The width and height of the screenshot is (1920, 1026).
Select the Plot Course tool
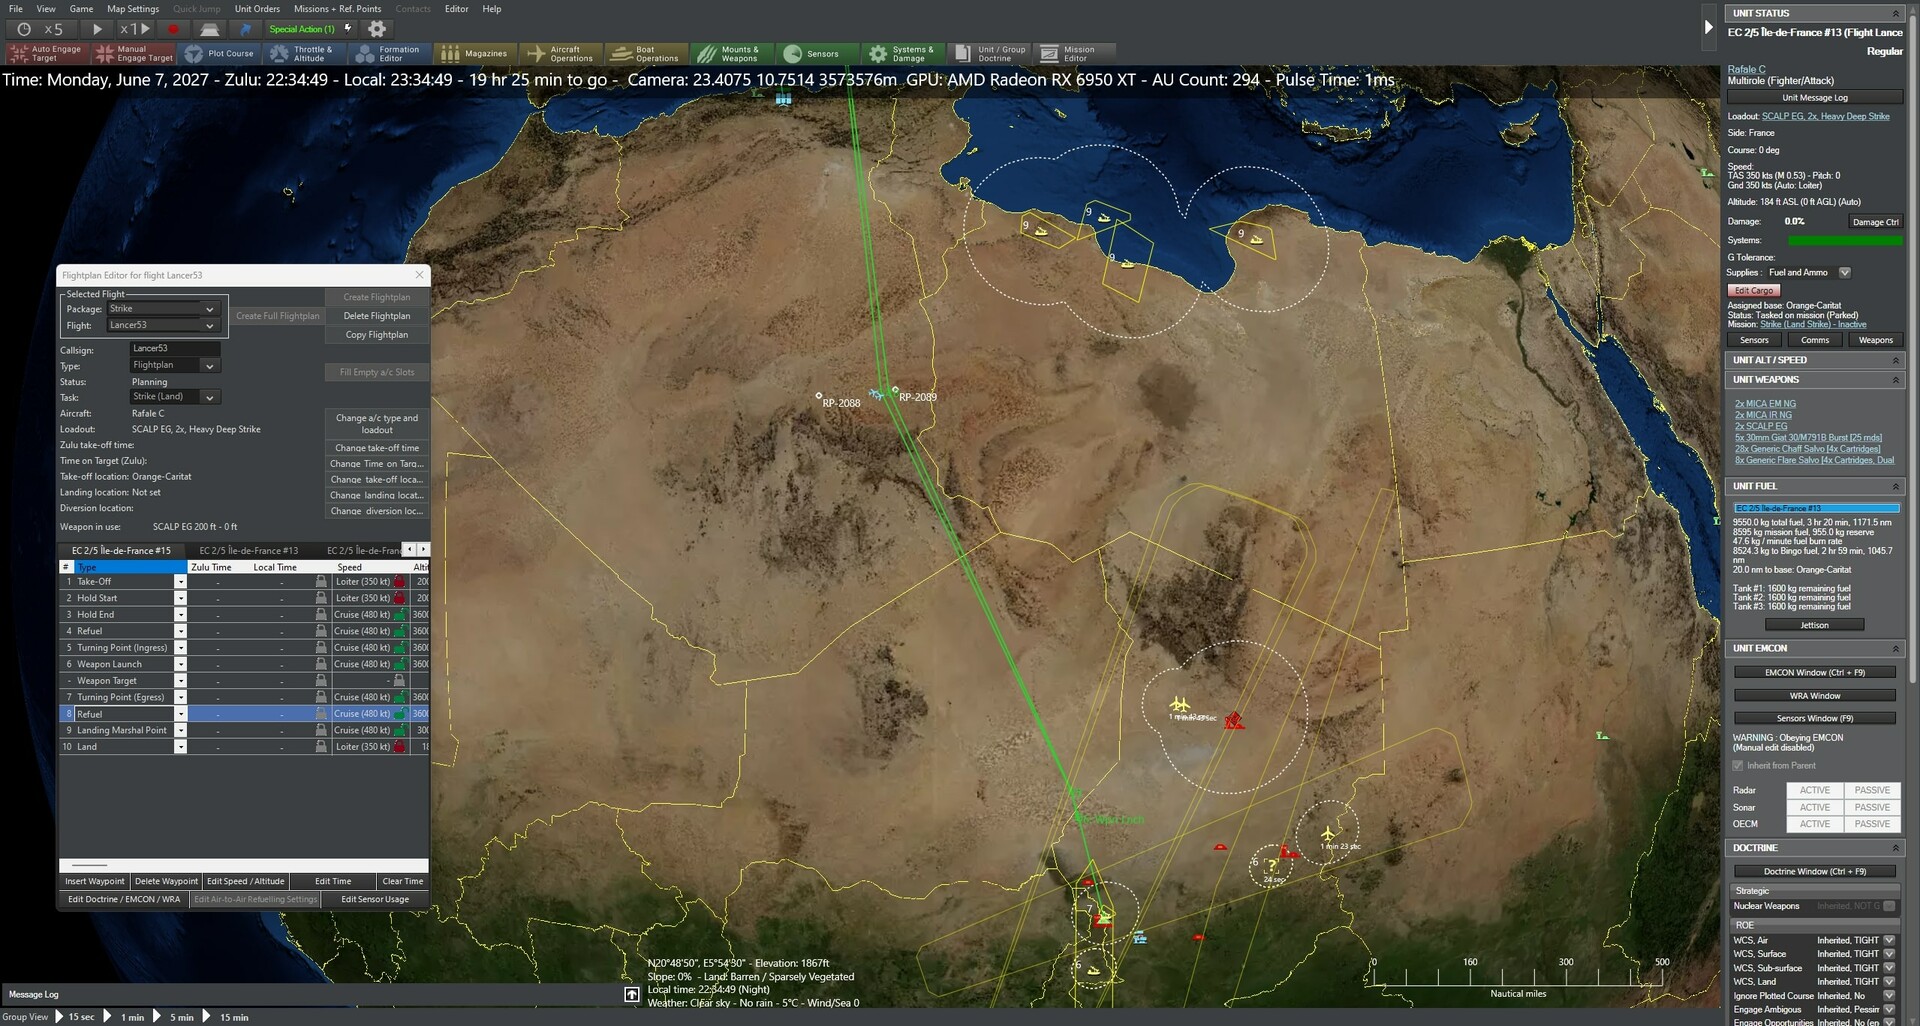tap(221, 53)
